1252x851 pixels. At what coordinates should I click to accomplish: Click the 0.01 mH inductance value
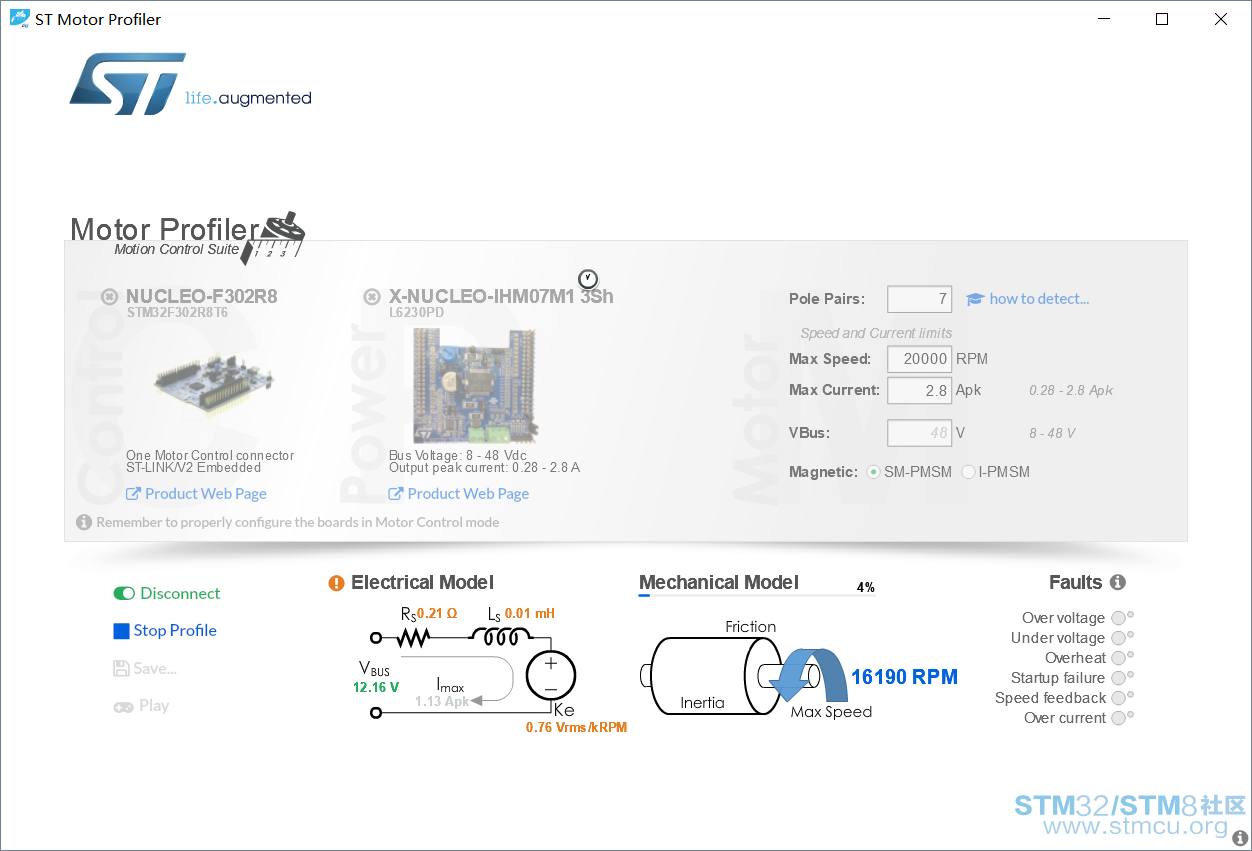530,614
